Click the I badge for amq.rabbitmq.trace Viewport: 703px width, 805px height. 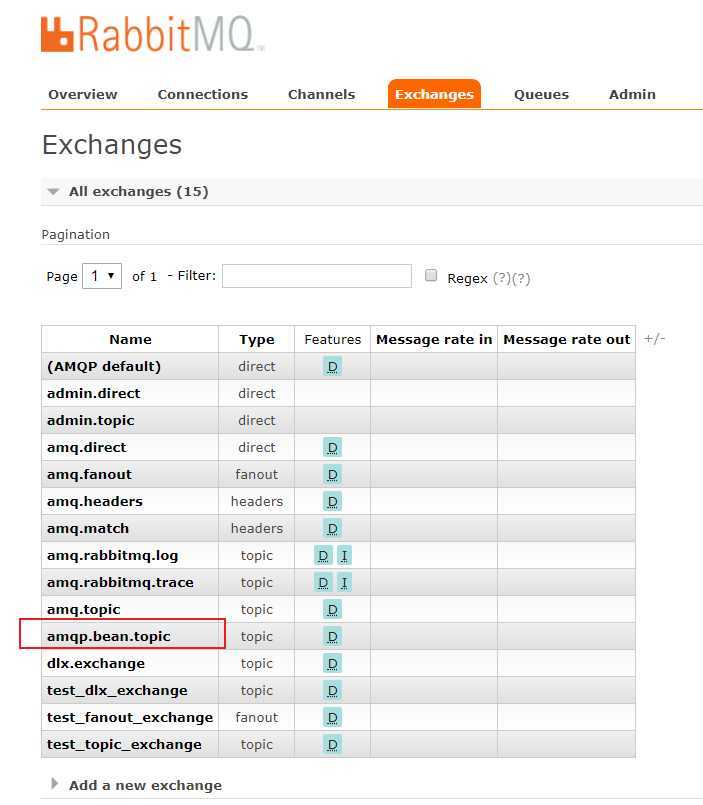(x=344, y=582)
